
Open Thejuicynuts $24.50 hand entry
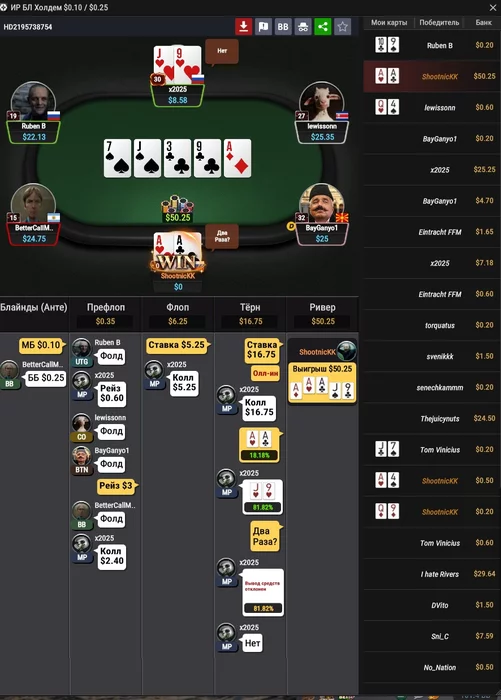[432, 418]
